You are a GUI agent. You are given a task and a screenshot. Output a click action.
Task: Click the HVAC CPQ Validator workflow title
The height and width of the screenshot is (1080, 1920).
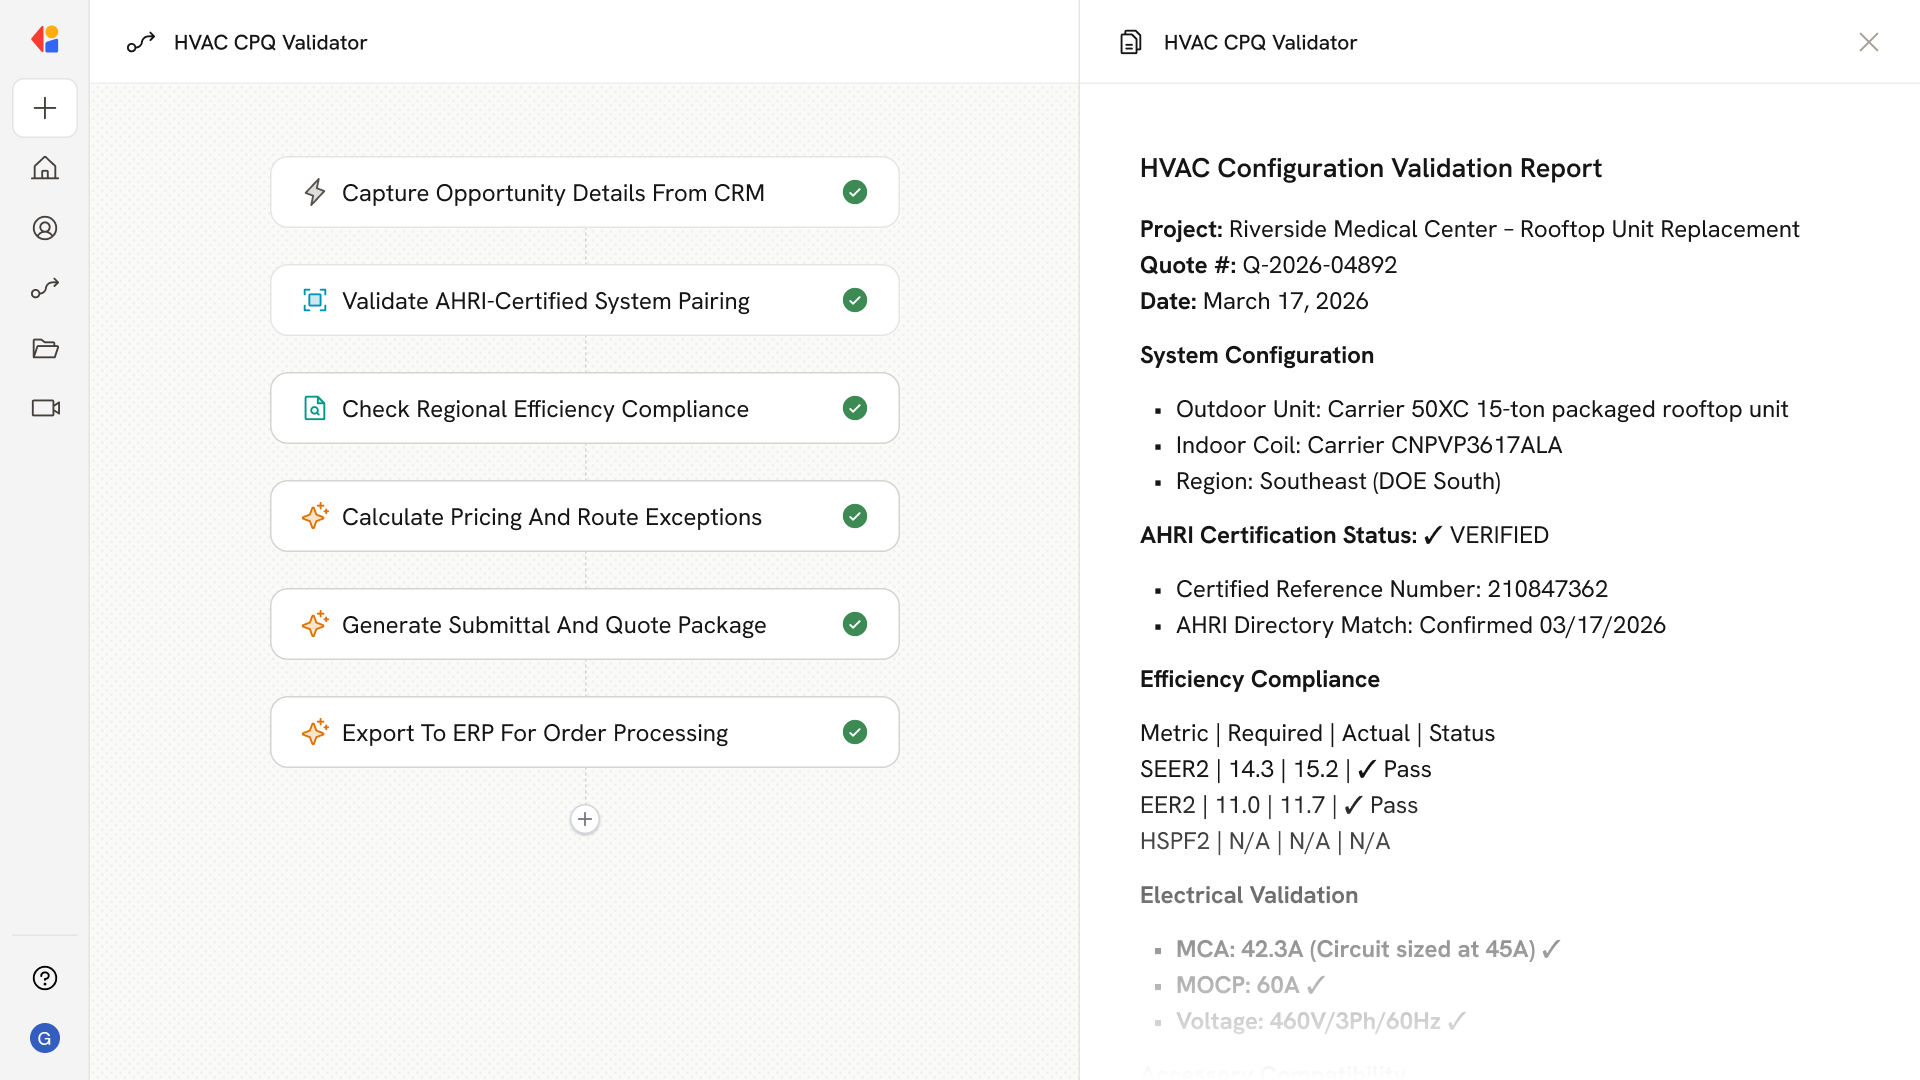tap(270, 42)
